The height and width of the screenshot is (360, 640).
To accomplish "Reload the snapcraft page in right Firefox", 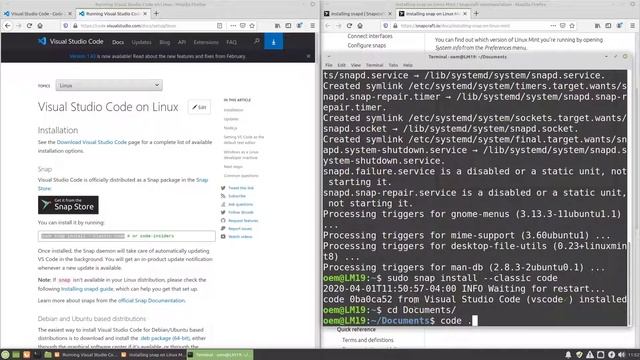I will click(x=349, y=26).
